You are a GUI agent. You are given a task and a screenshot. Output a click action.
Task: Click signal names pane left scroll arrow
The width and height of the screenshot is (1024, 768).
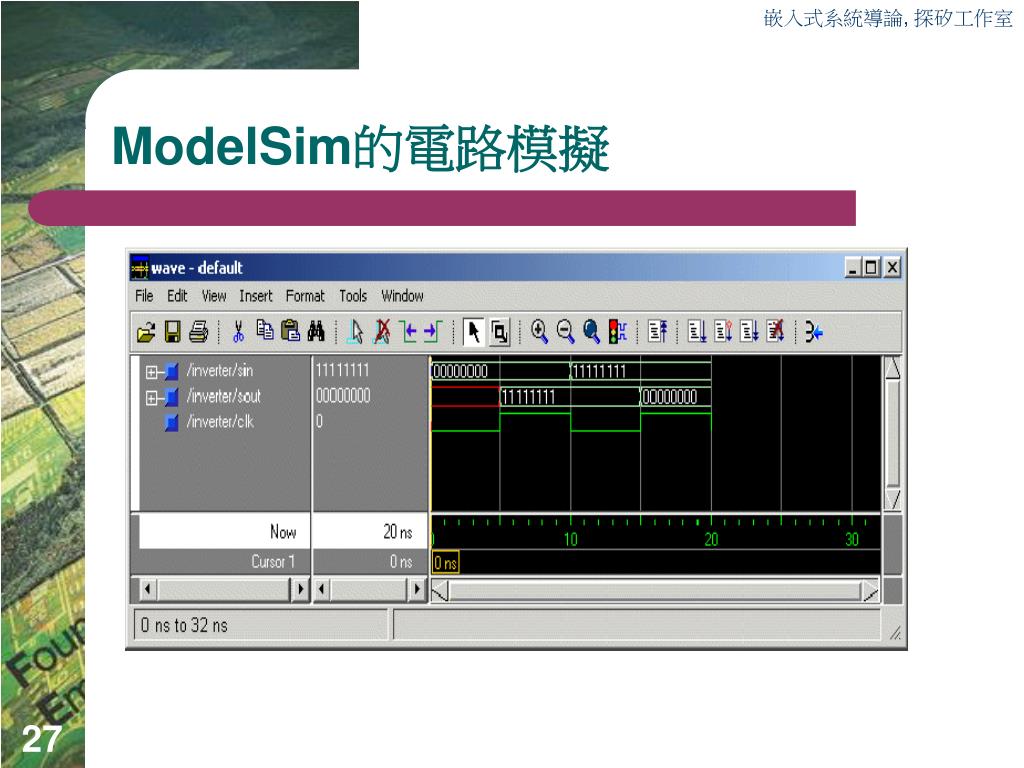click(148, 589)
